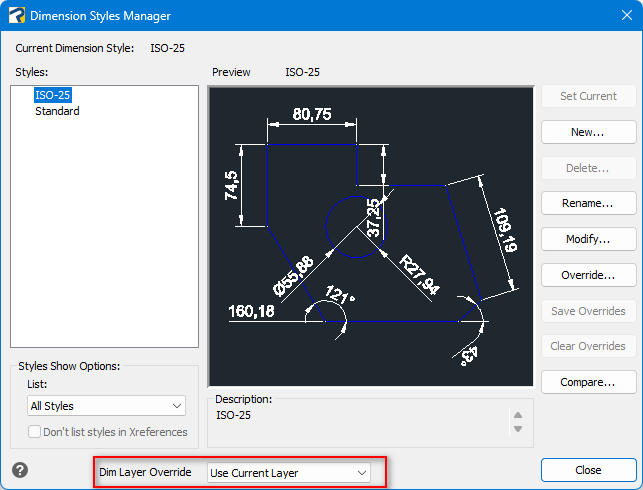Click the Close button
The width and height of the screenshot is (643, 490).
(588, 470)
